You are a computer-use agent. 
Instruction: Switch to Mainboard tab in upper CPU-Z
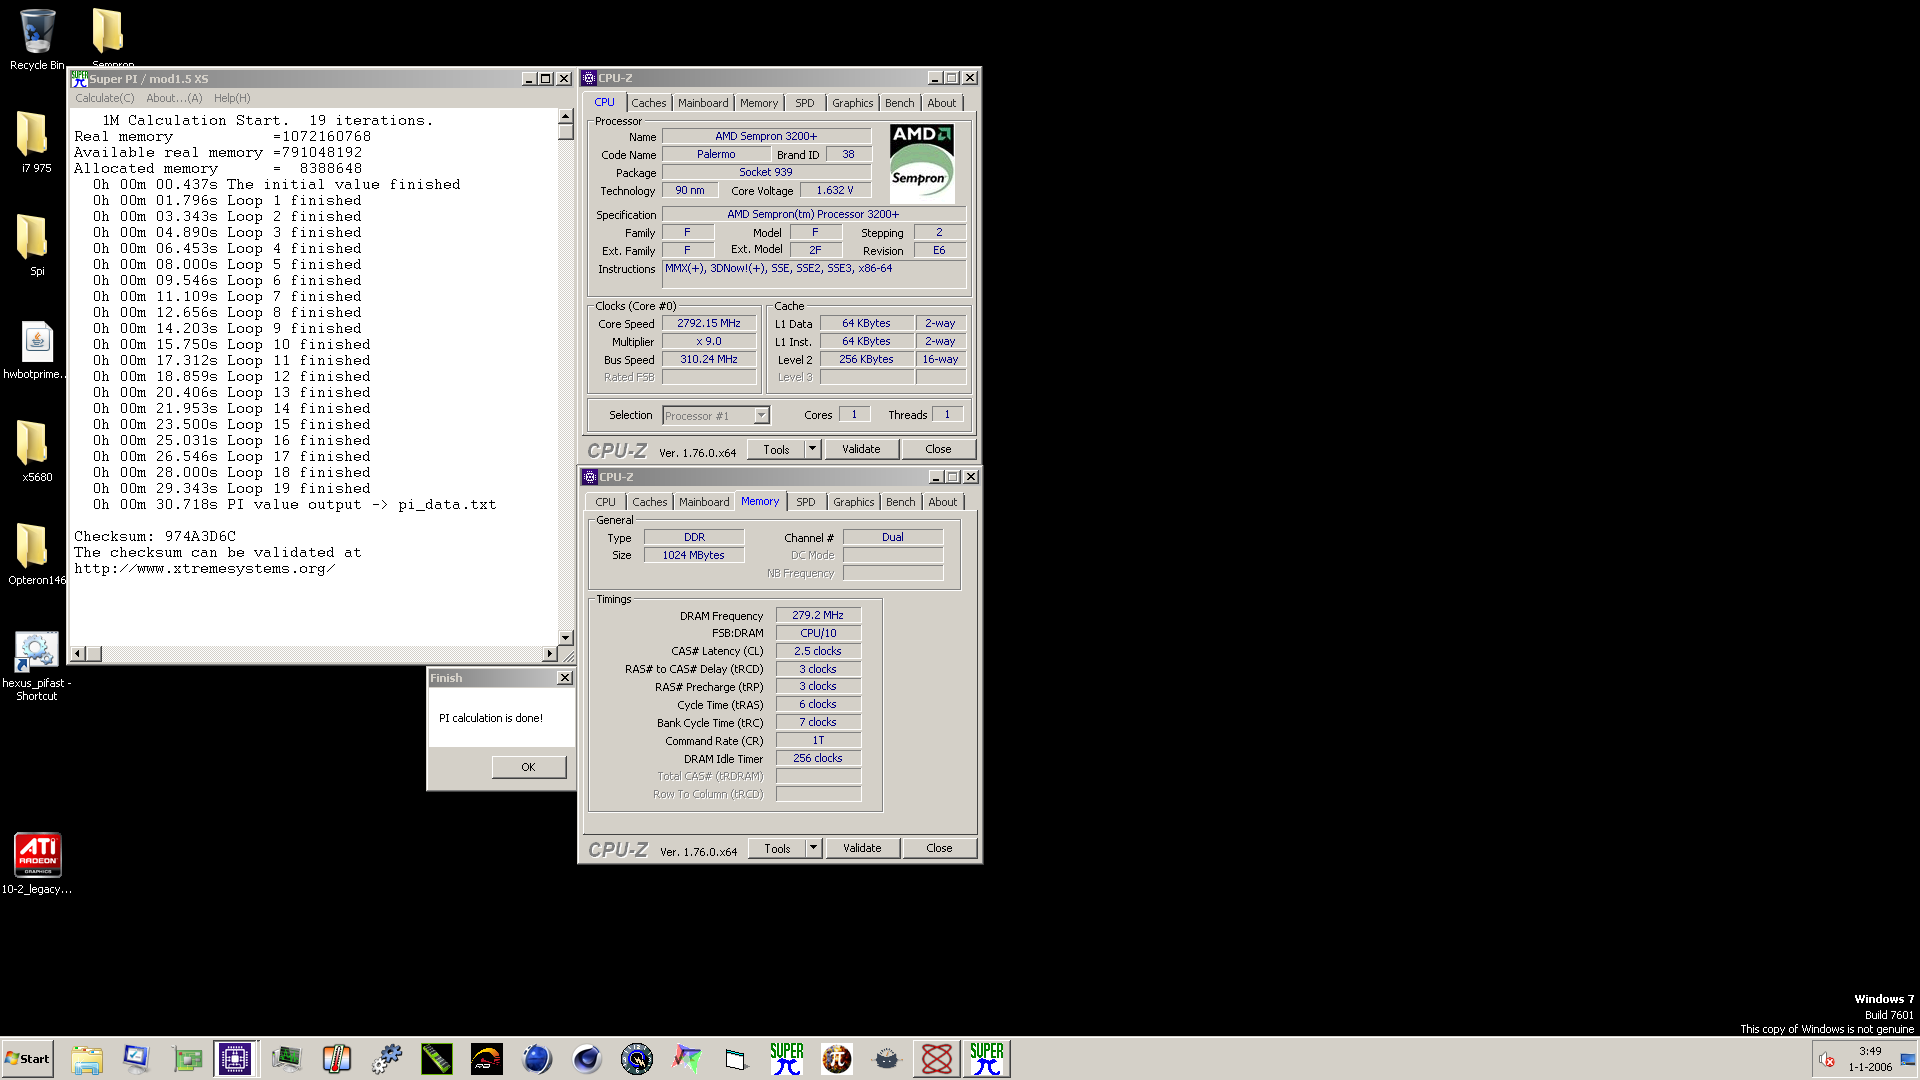click(703, 103)
